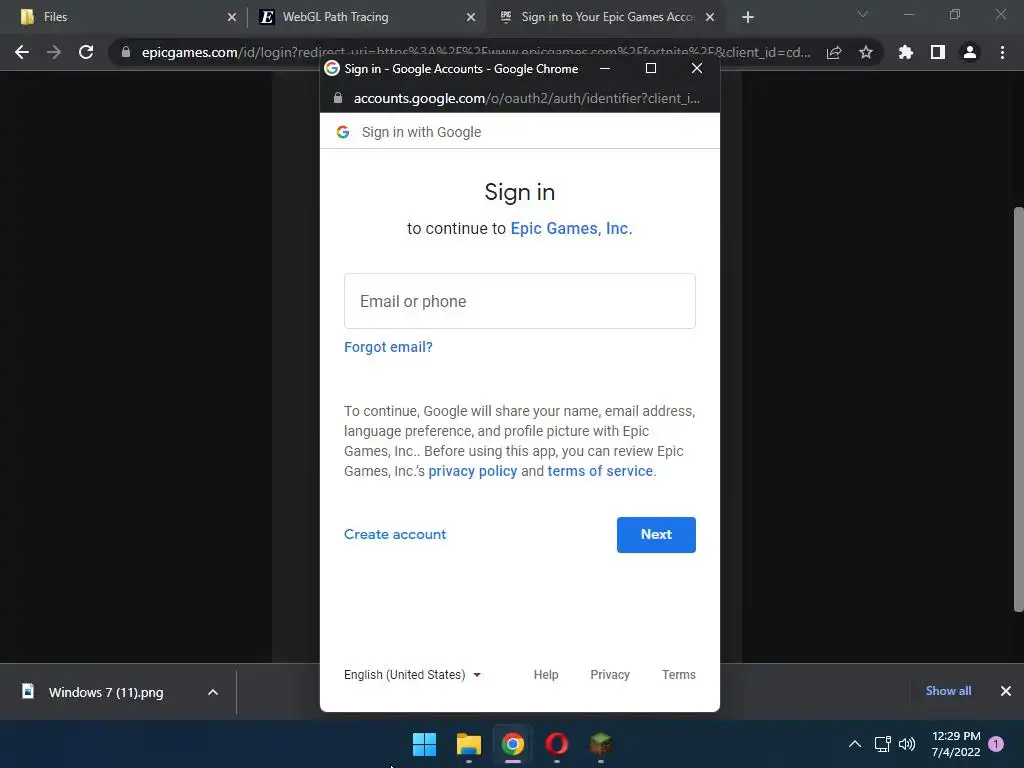This screenshot has height=768, width=1024.
Task: Minimize the Google sign in popup
Action: (x=605, y=68)
